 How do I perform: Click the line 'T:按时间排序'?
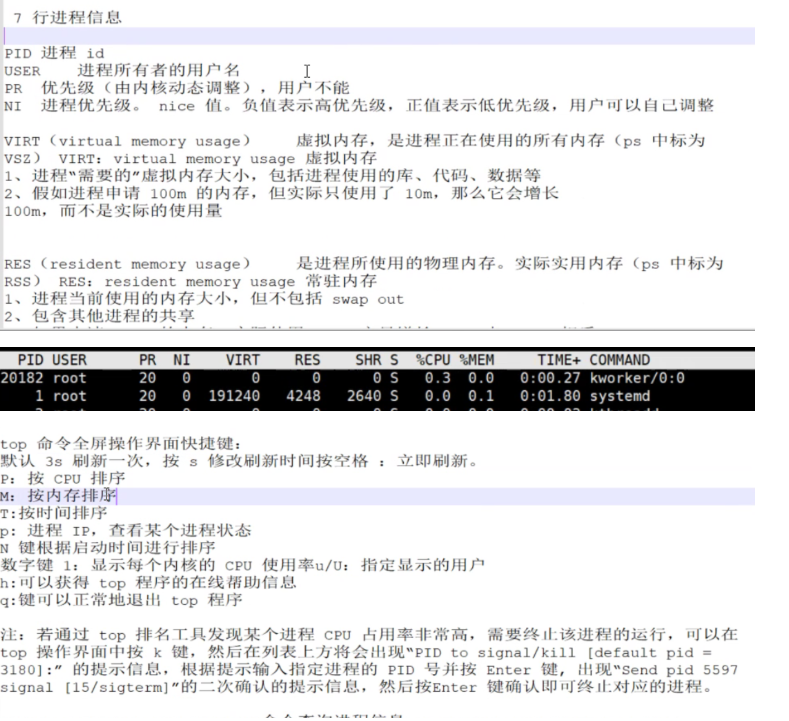click(54, 513)
